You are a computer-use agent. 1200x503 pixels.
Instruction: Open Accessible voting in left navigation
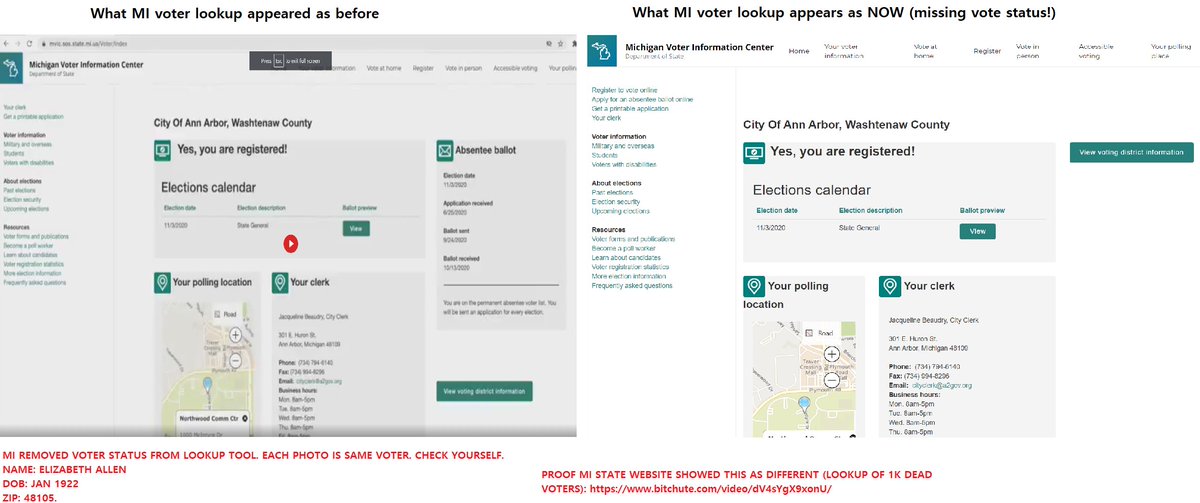pos(515,67)
